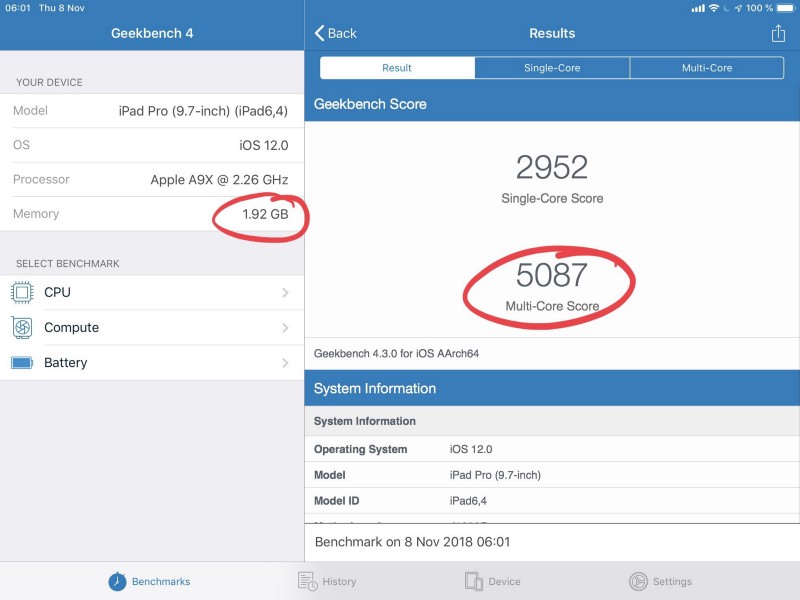Image resolution: width=800 pixels, height=600 pixels.
Task: Click the Model ID iPad6,4 row
Action: (x=552, y=501)
